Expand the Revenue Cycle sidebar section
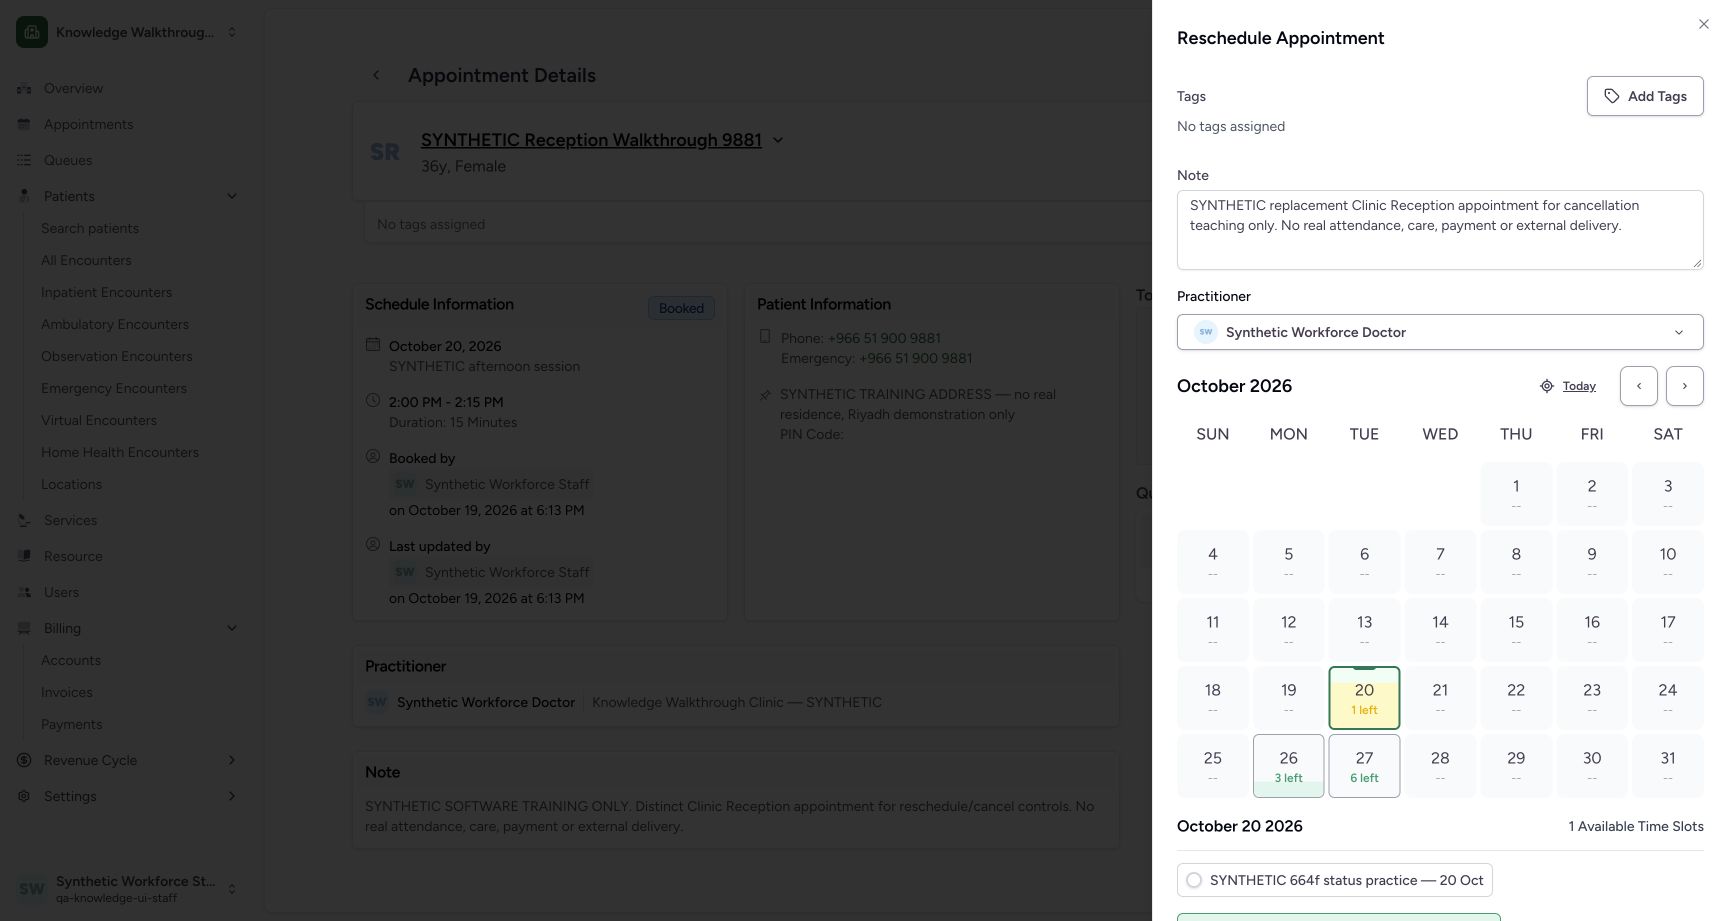 232,760
